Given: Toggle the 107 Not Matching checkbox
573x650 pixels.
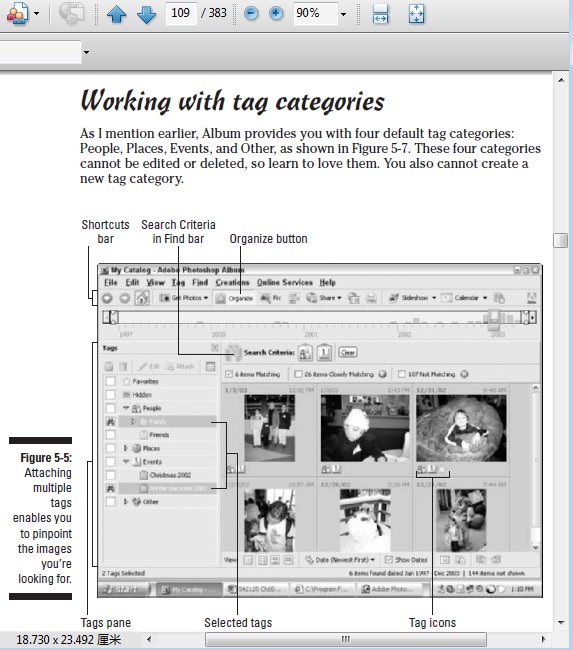Looking at the screenshot, I should click(401, 374).
